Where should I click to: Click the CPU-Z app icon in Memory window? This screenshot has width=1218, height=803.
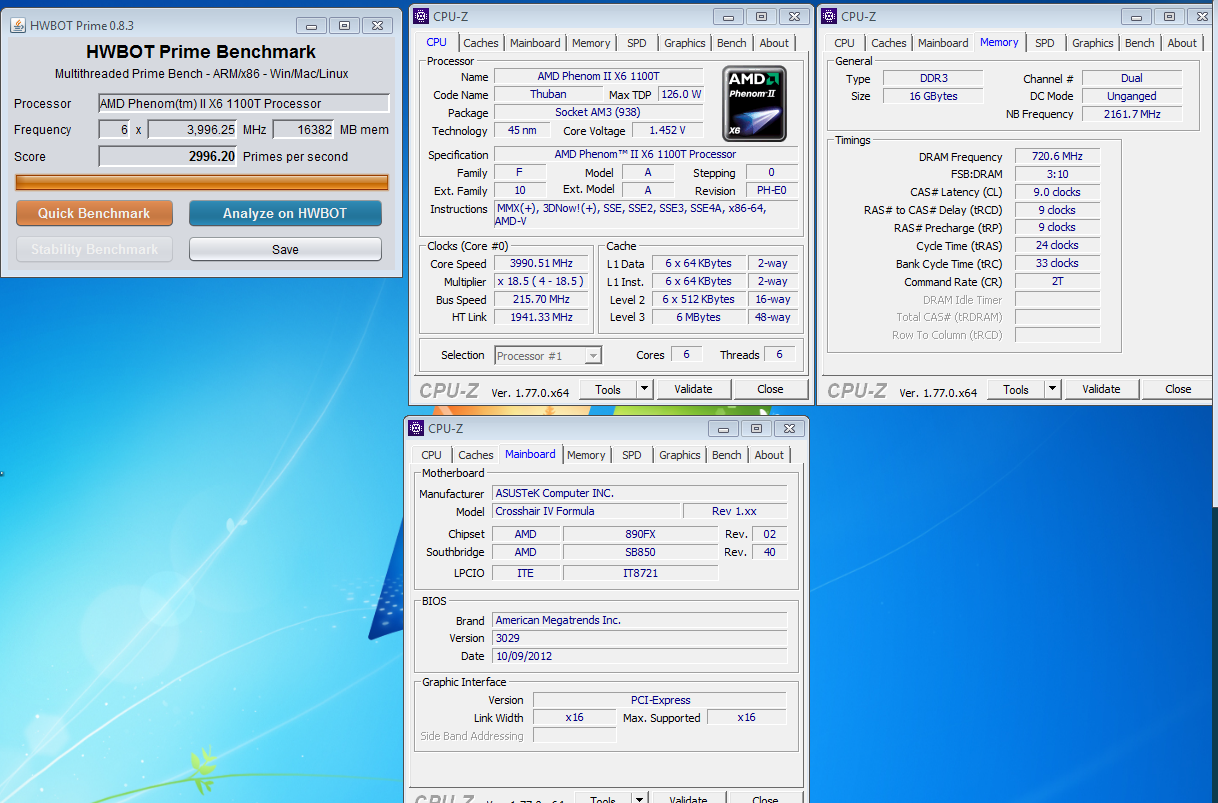pyautogui.click(x=829, y=16)
